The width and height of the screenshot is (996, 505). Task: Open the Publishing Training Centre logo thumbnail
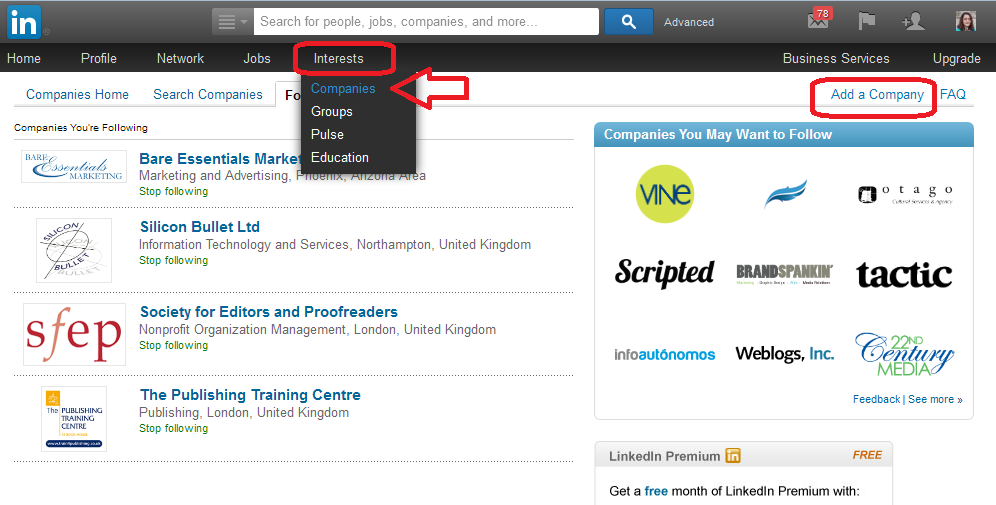[x=74, y=418]
